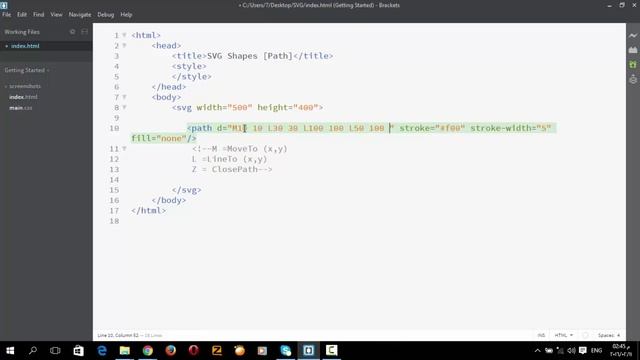The image size is (640, 360).
Task: Open the Camtasia taskbar icon
Action: (x=331, y=351)
